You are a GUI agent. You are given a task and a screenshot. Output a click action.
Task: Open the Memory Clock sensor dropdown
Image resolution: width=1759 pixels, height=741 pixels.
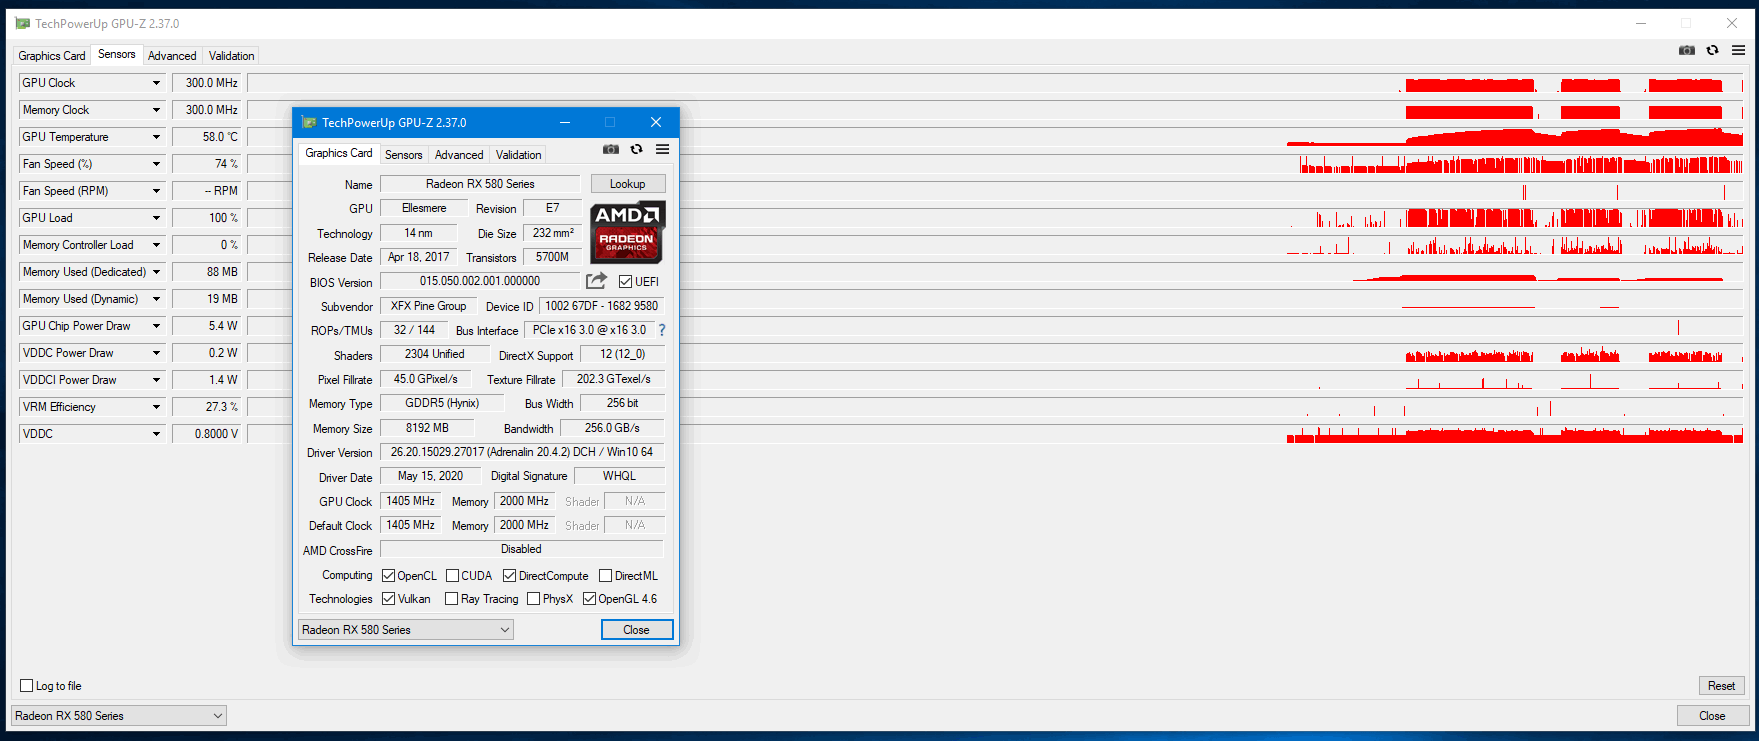(x=156, y=110)
